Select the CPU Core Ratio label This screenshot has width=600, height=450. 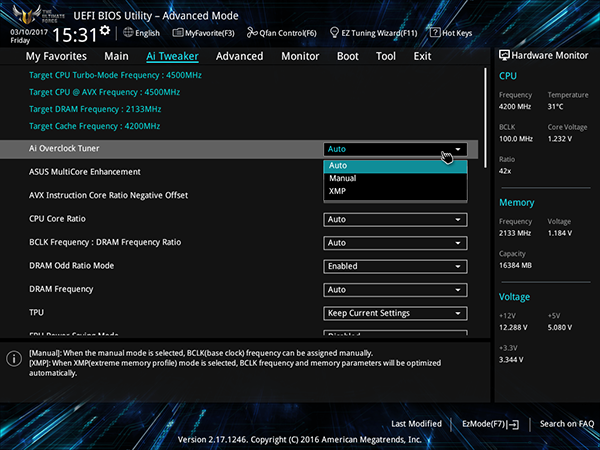57,218
